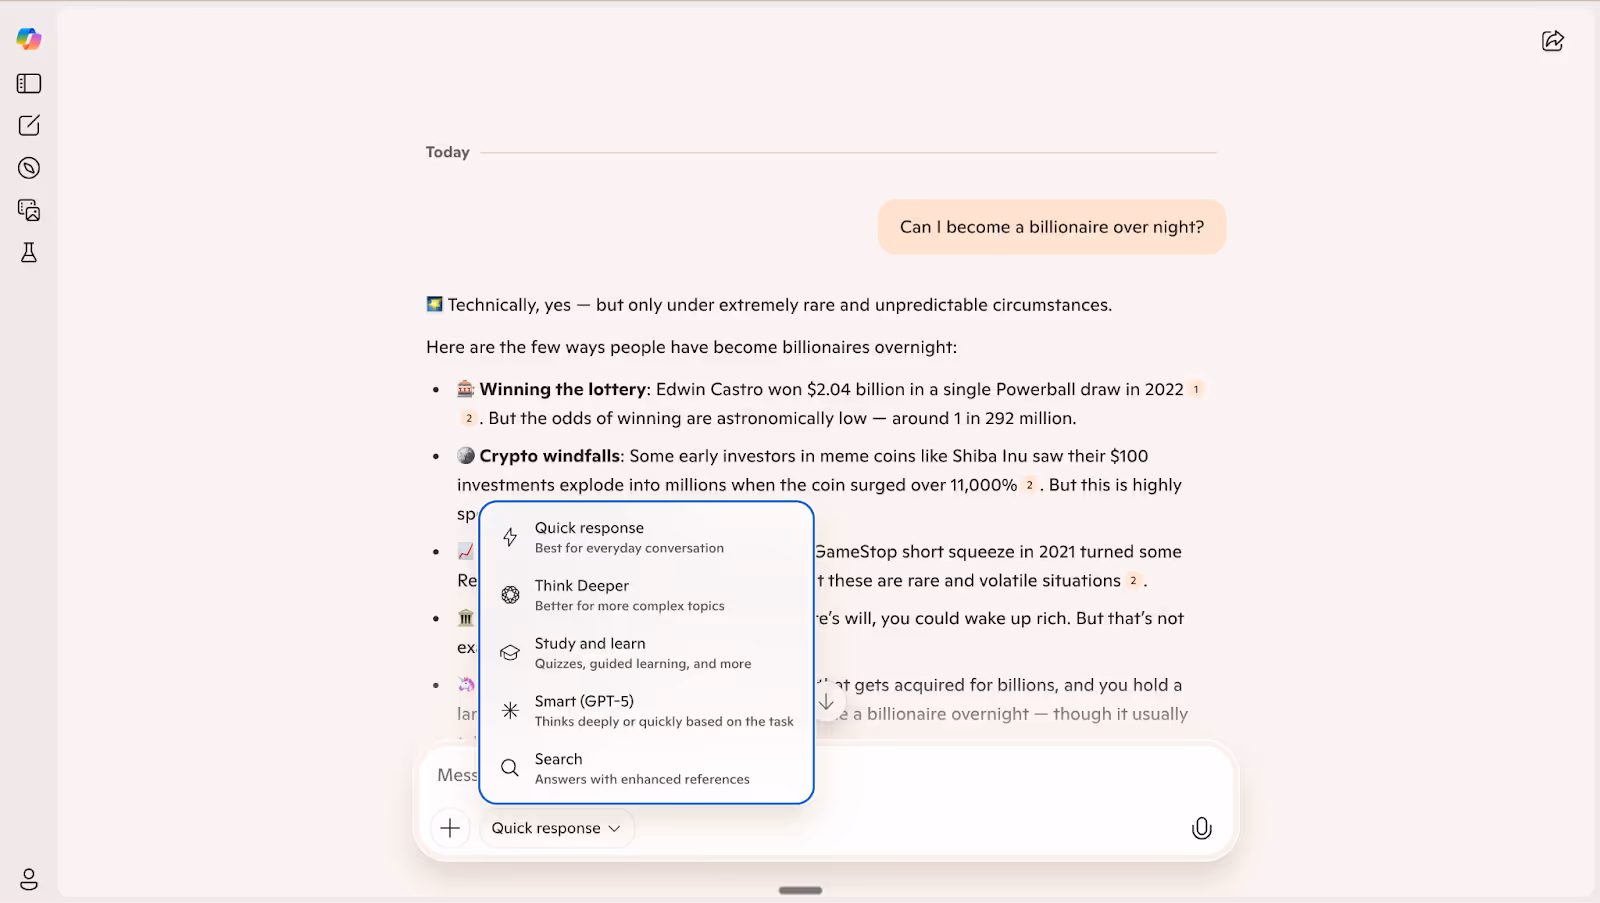Attach a file with the plus button
The height and width of the screenshot is (903, 1600).
tap(450, 827)
